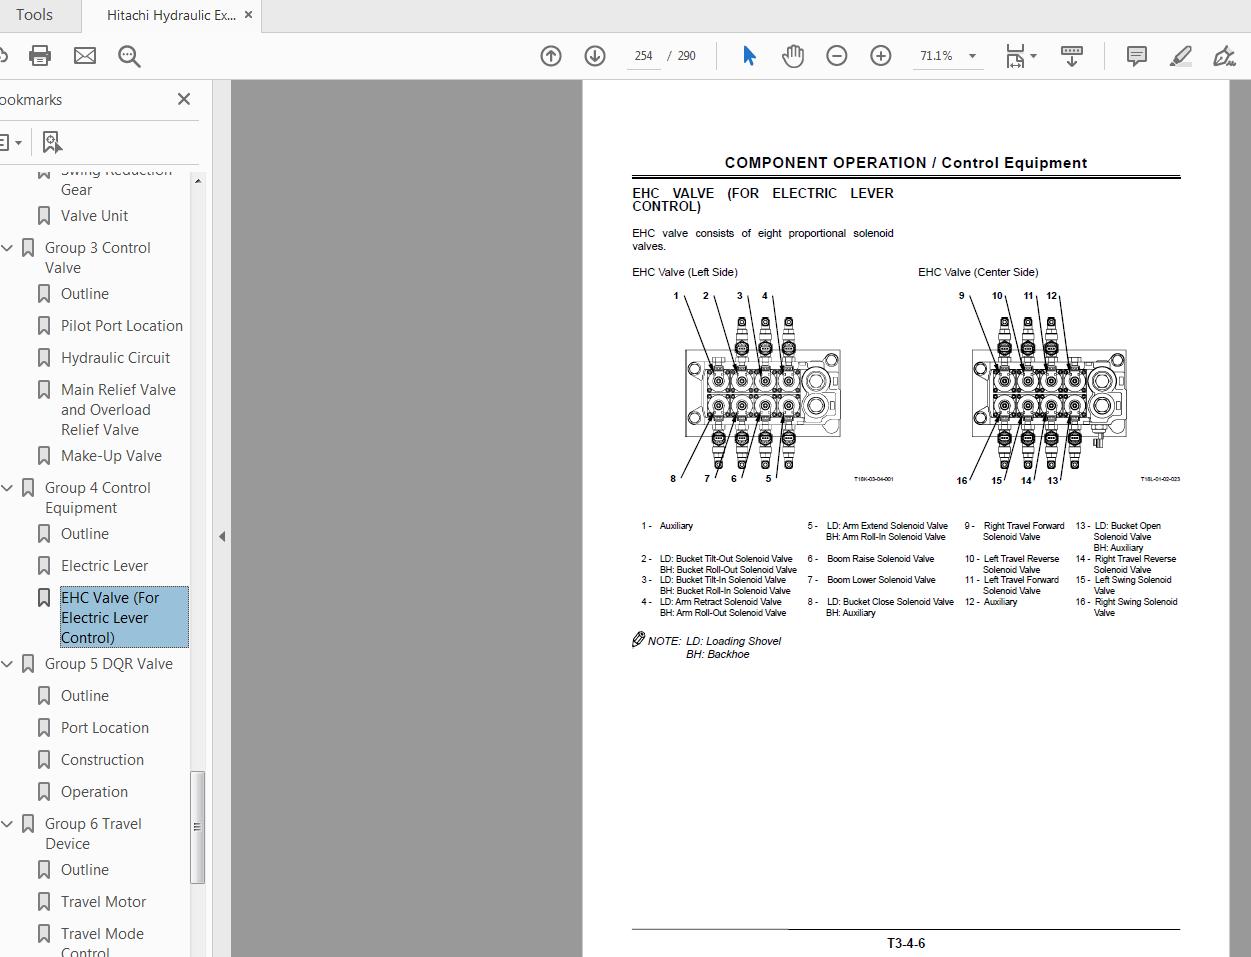Collapse the navigation pane arrow
Screen dimensions: 1251x957
pyautogui.click(x=222, y=536)
